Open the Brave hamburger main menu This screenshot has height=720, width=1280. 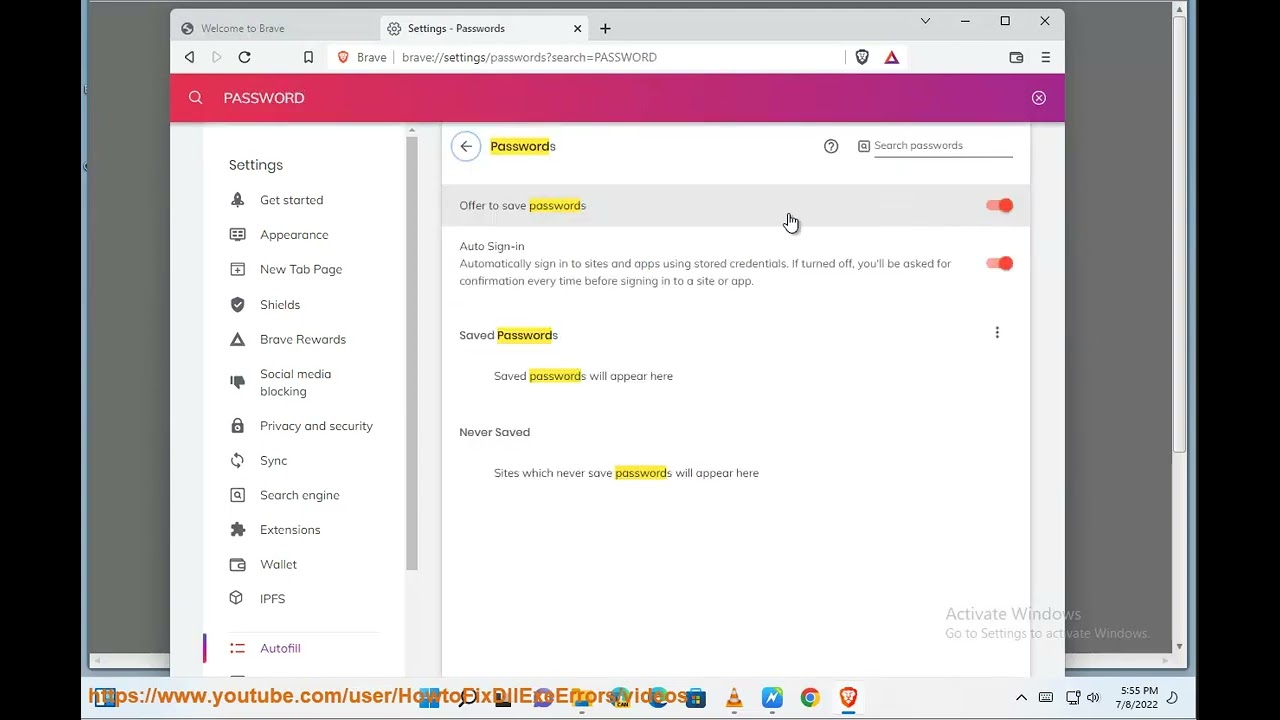[1046, 58]
